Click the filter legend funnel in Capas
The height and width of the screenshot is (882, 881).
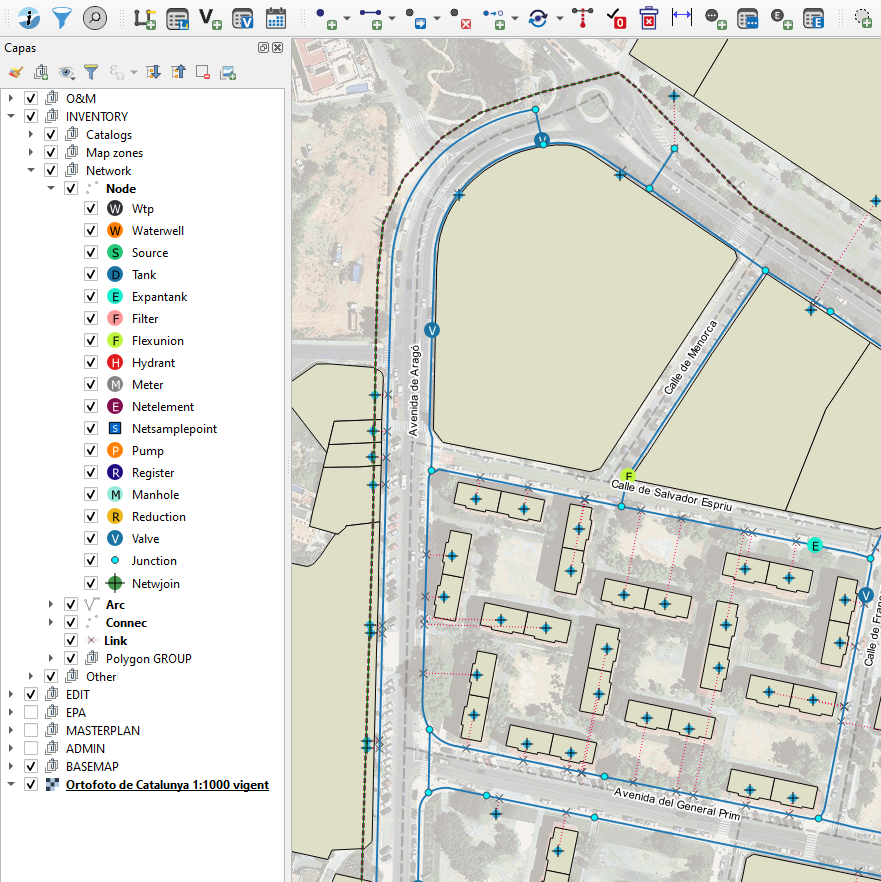(x=91, y=72)
